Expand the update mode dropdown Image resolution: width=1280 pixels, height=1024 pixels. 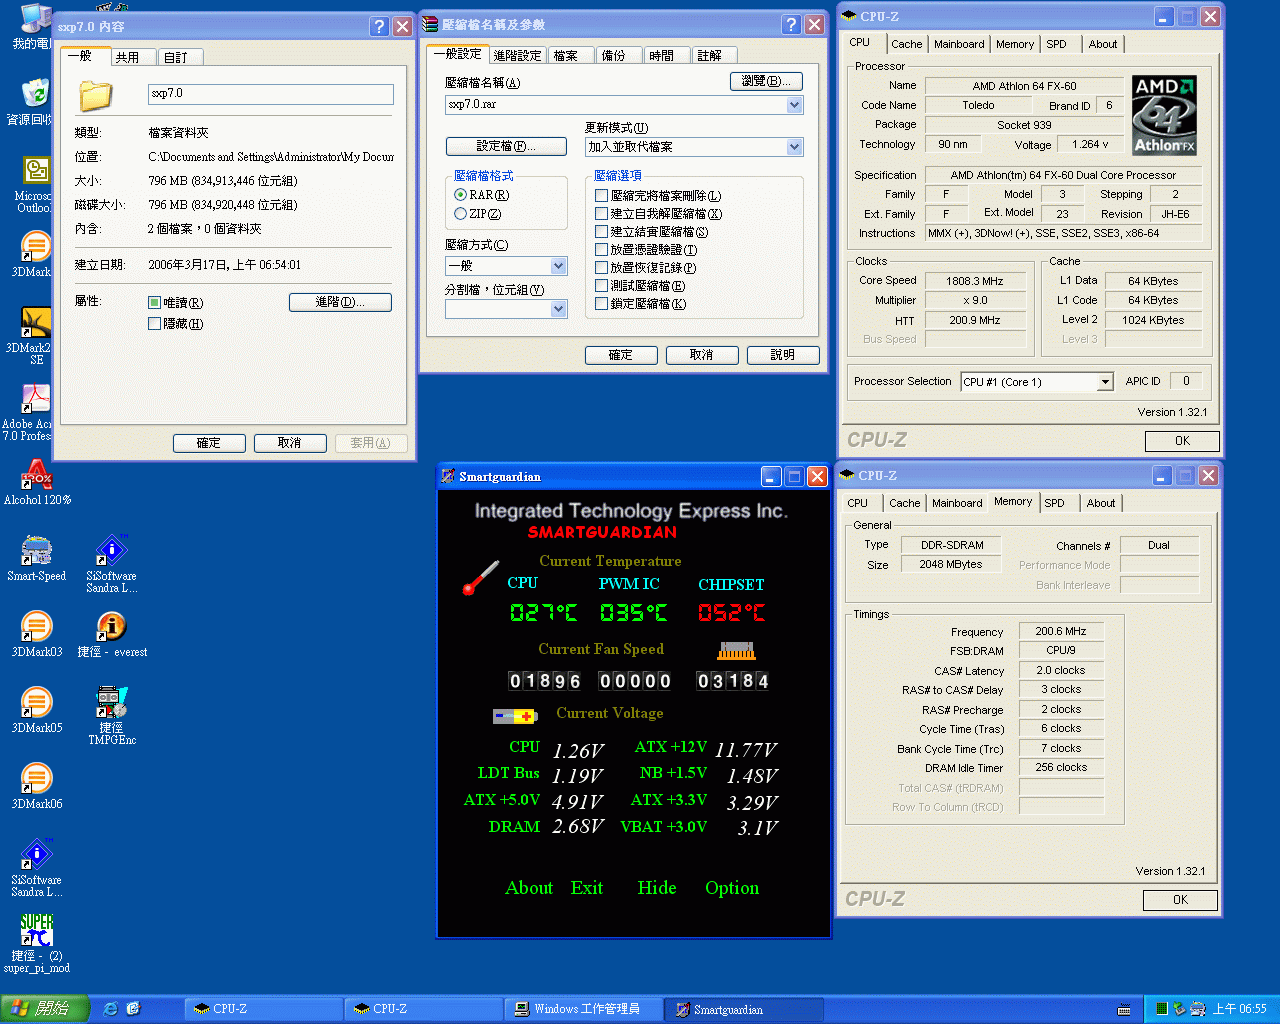794,147
